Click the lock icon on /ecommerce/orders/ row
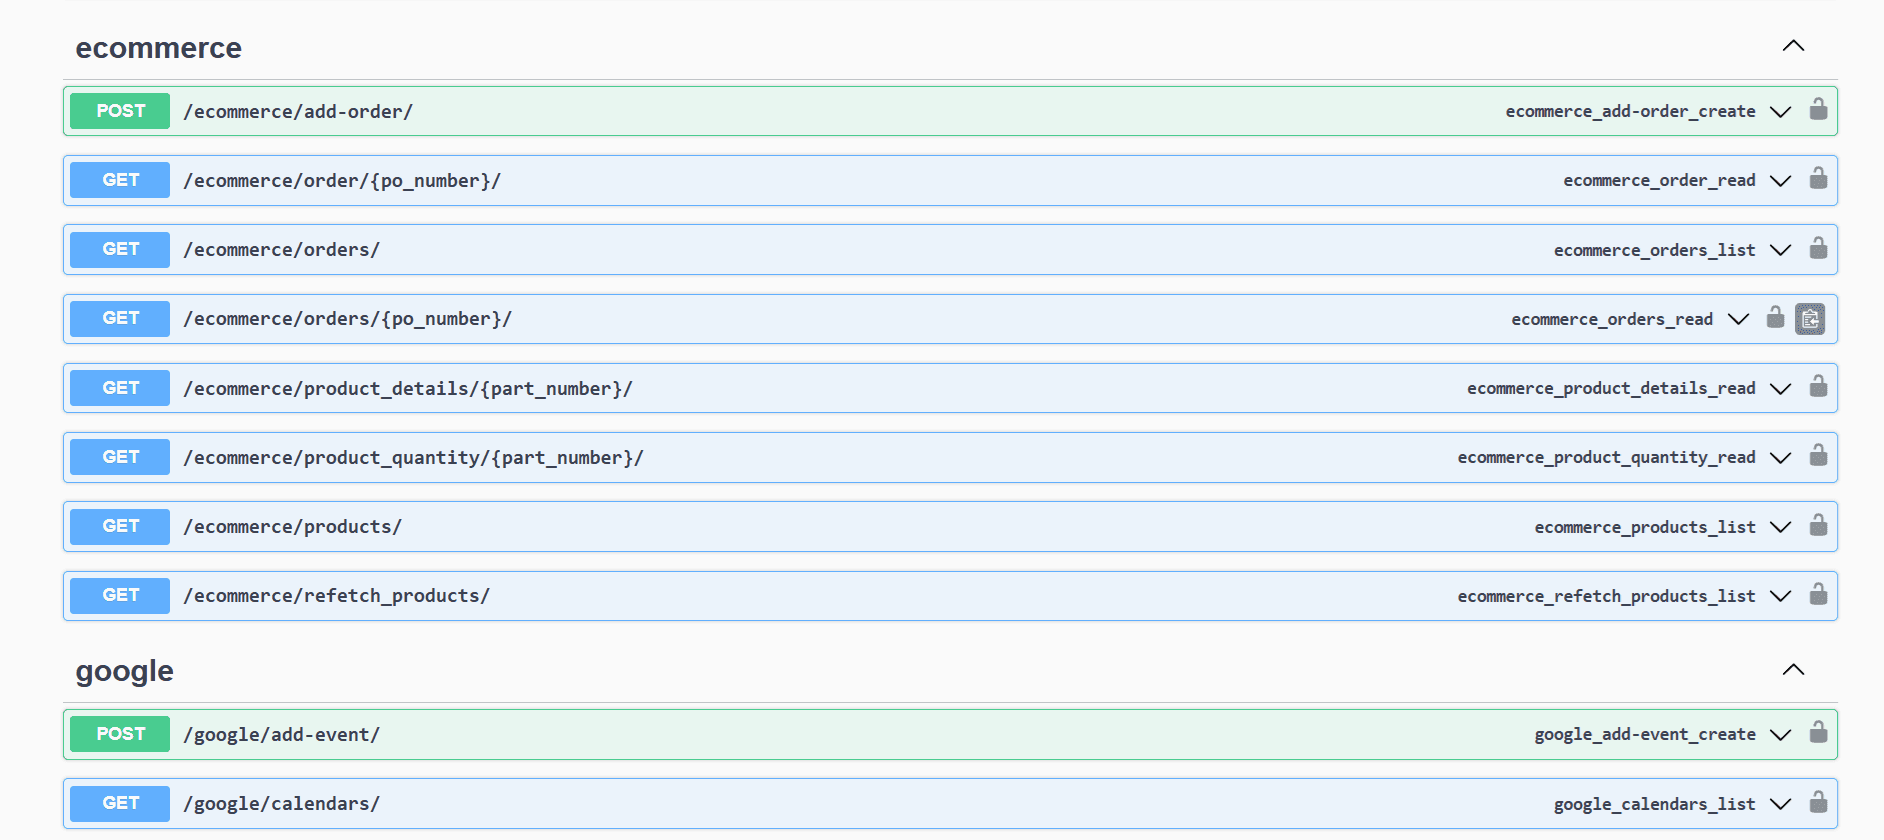 pos(1818,249)
